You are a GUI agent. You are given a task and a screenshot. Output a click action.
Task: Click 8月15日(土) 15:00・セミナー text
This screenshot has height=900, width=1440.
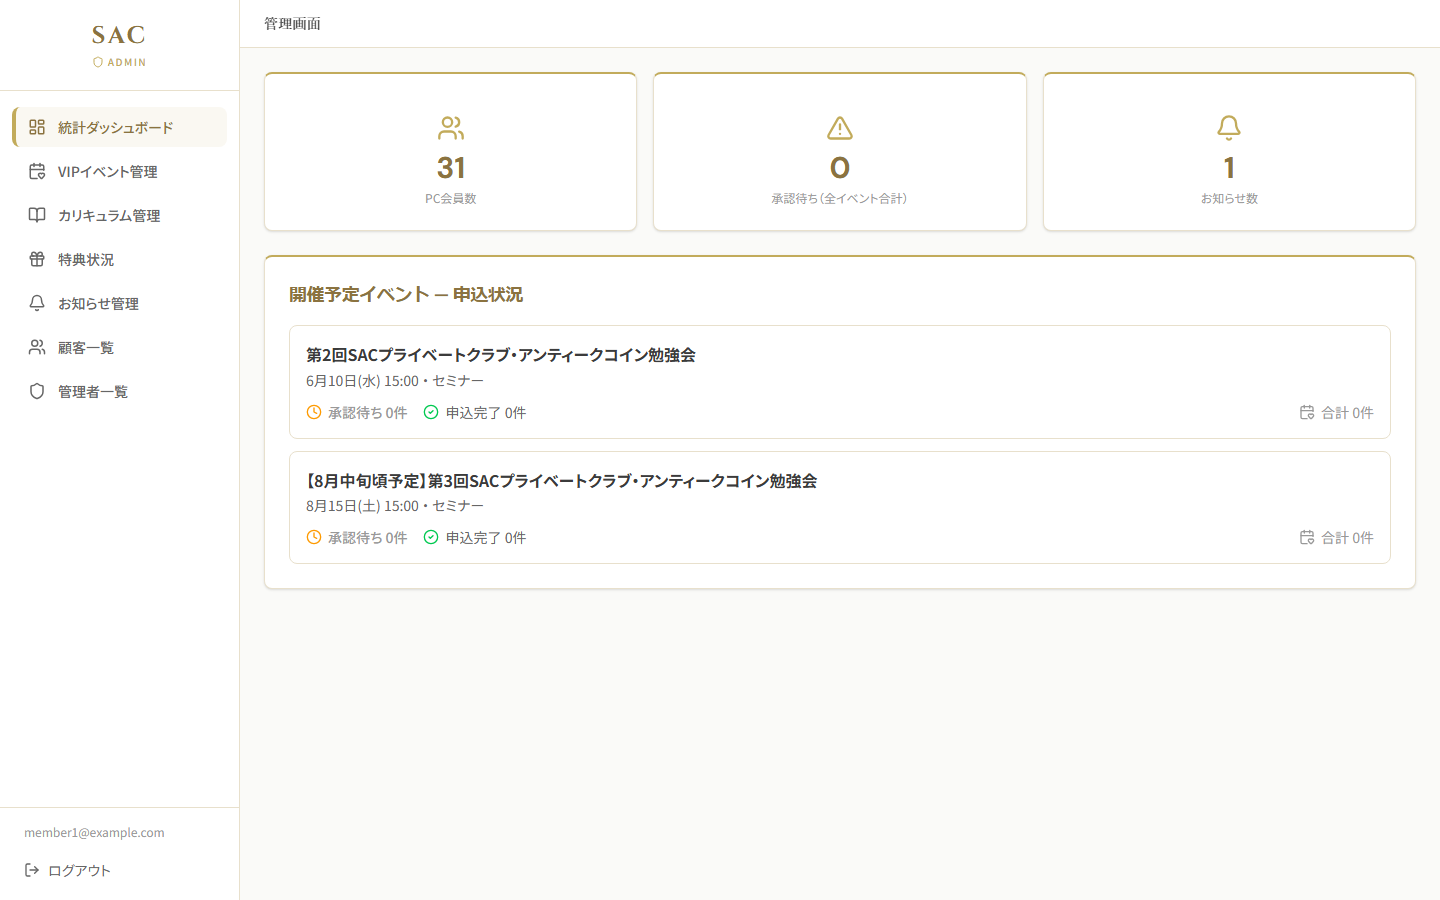395,506
